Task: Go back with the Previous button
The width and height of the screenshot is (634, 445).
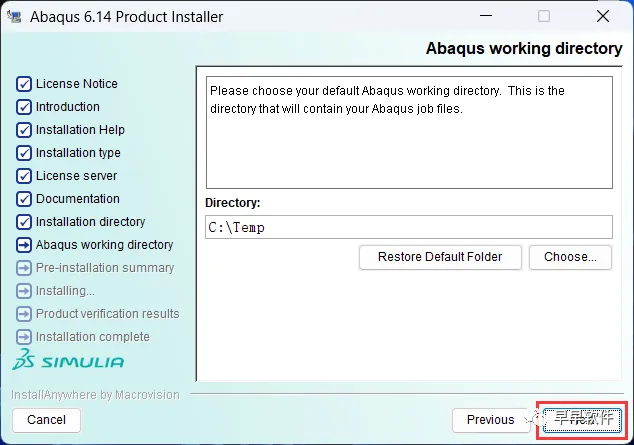Action: click(x=490, y=420)
